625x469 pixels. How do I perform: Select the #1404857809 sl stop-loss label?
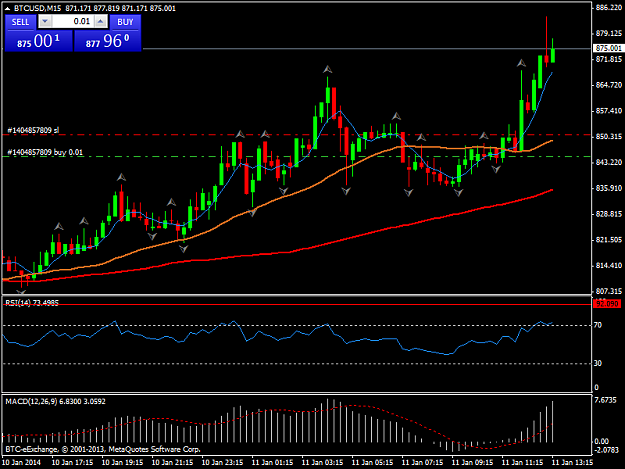coord(33,130)
